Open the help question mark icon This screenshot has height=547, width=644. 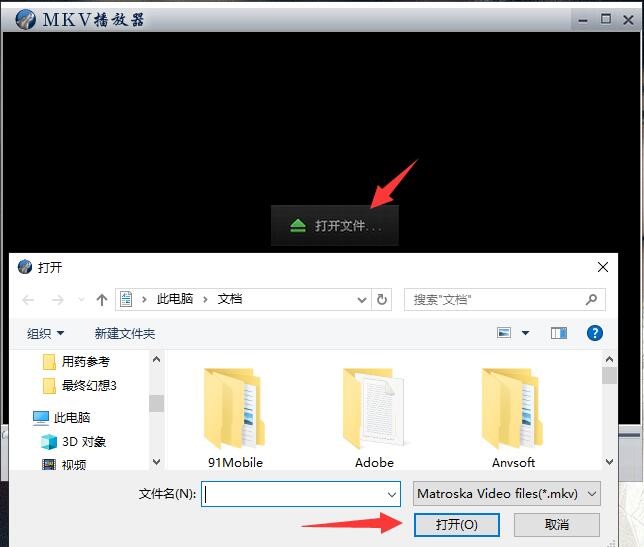click(595, 333)
